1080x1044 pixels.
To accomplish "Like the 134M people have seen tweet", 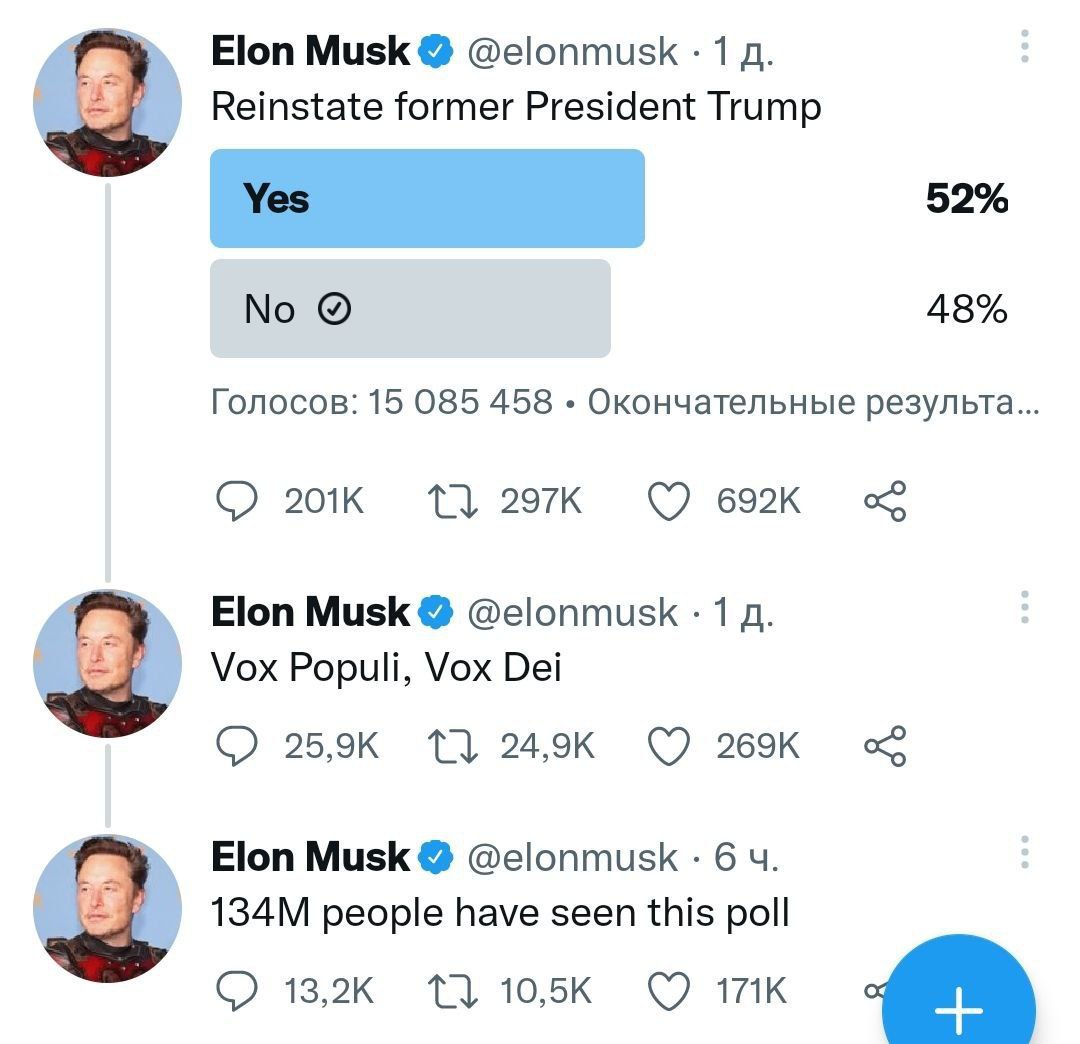I will (x=669, y=991).
